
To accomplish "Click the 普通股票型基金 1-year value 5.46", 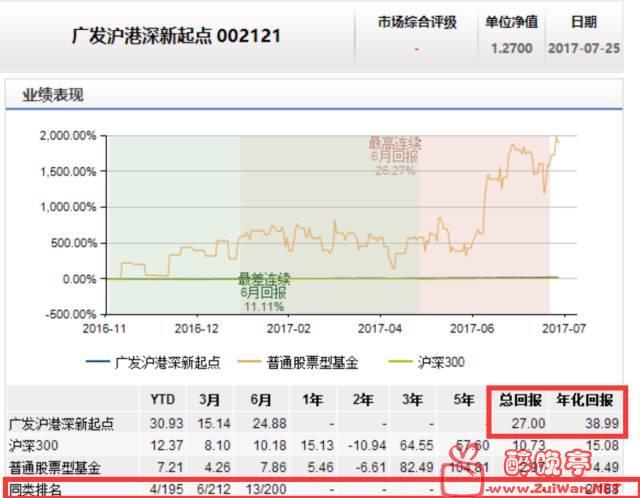I will [x=320, y=467].
